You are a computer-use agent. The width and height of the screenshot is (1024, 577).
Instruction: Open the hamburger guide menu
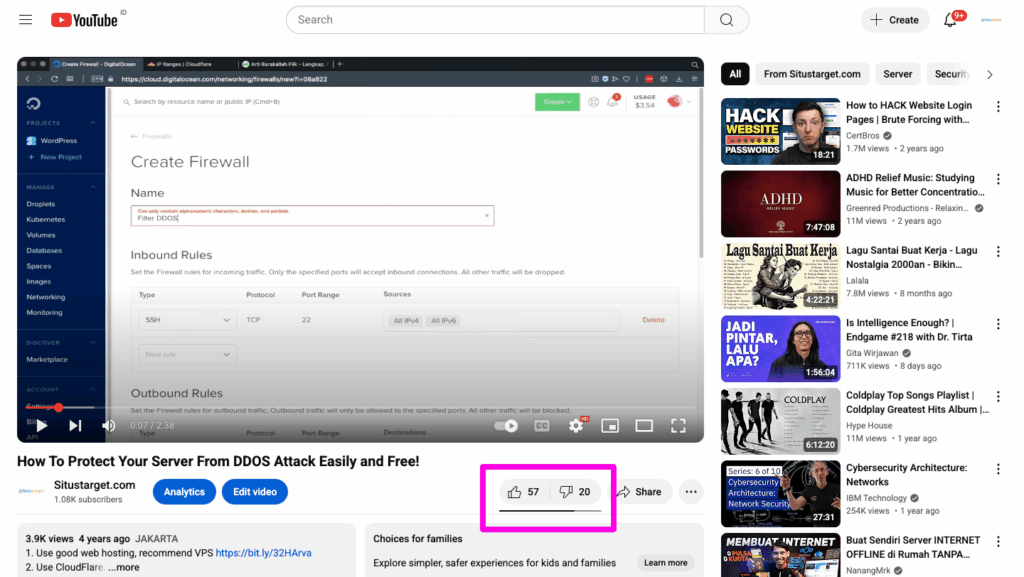[x=25, y=20]
